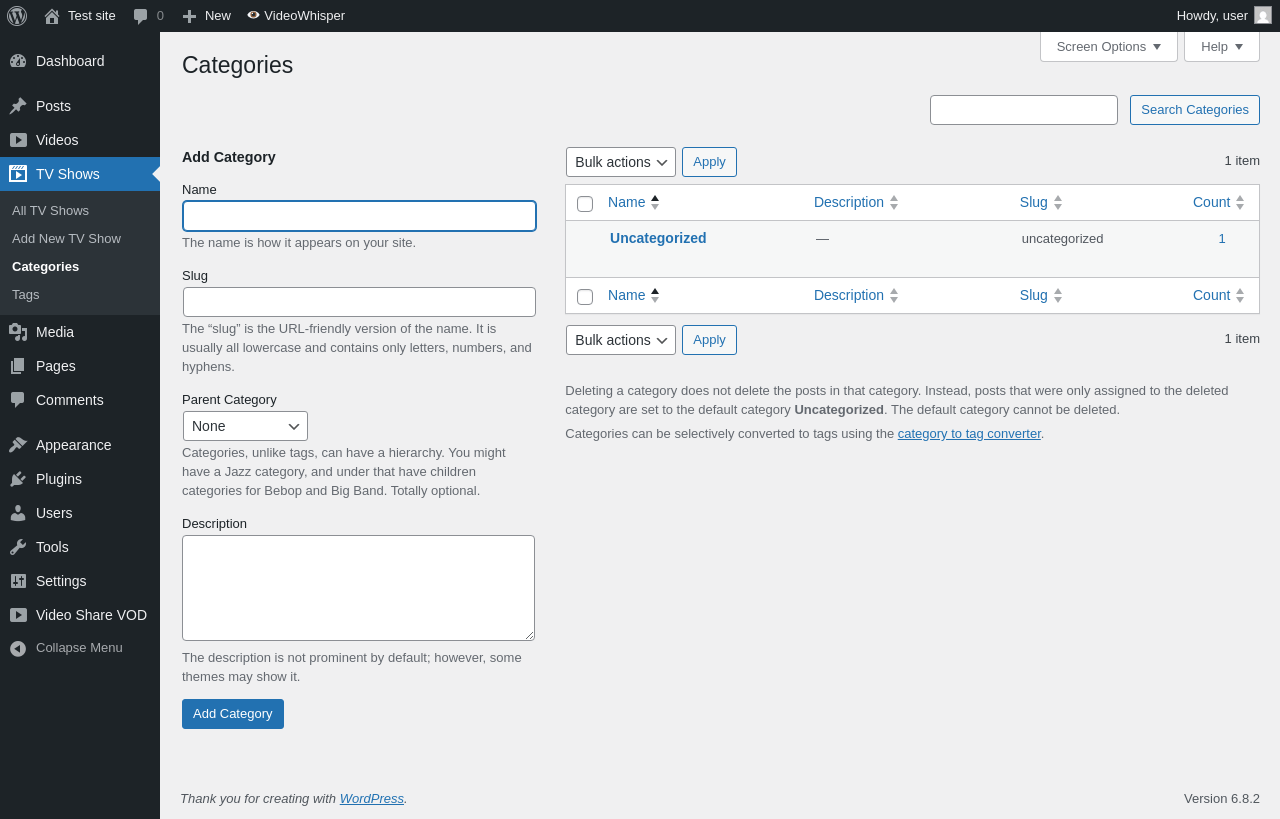The height and width of the screenshot is (819, 1280).
Task: Click sort arrows beside top Name header
Action: [x=655, y=202]
